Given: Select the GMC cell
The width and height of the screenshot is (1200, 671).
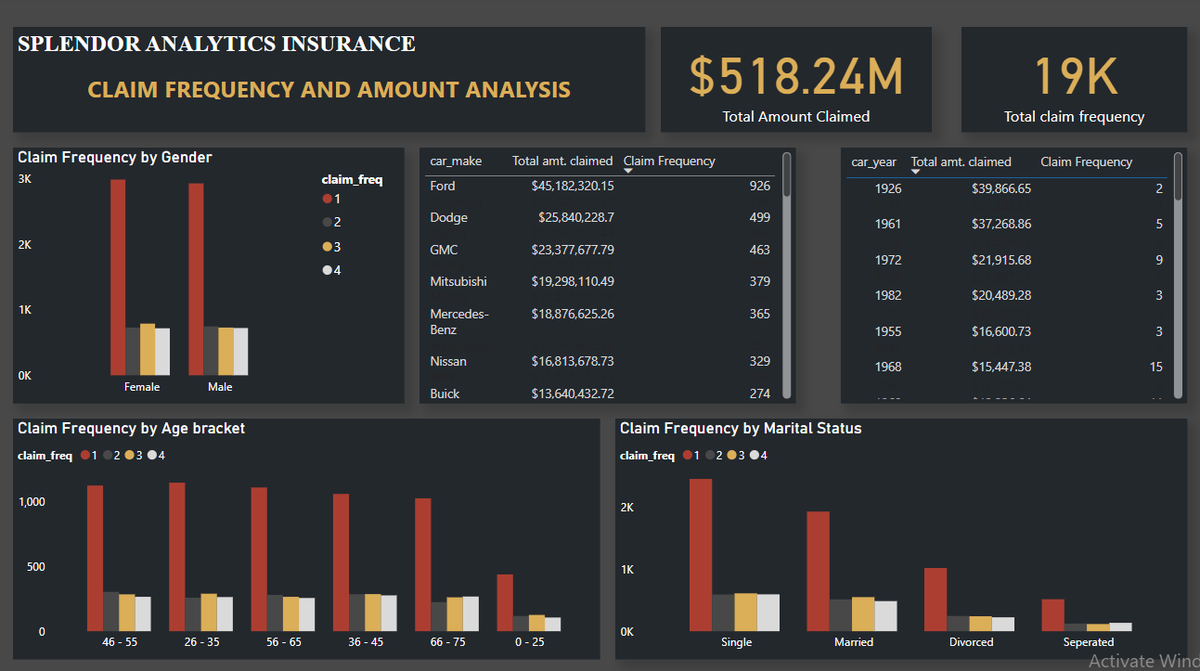Looking at the screenshot, I should (444, 250).
